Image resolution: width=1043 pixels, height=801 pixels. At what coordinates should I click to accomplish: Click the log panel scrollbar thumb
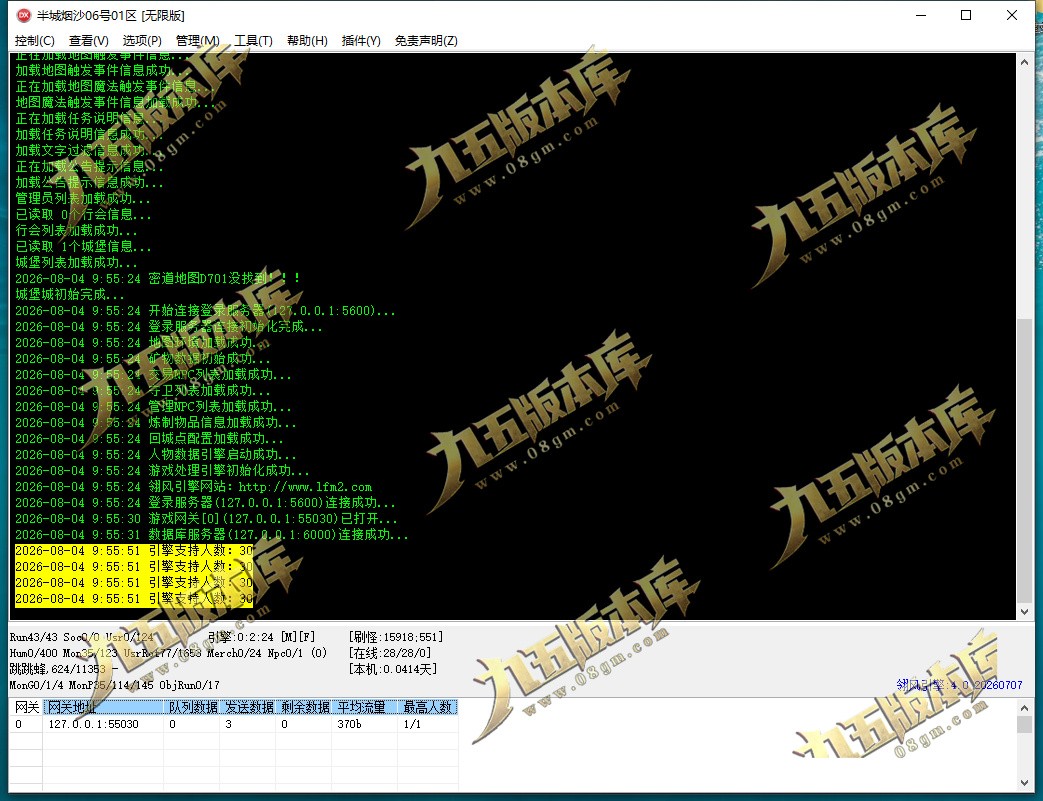(1024, 458)
